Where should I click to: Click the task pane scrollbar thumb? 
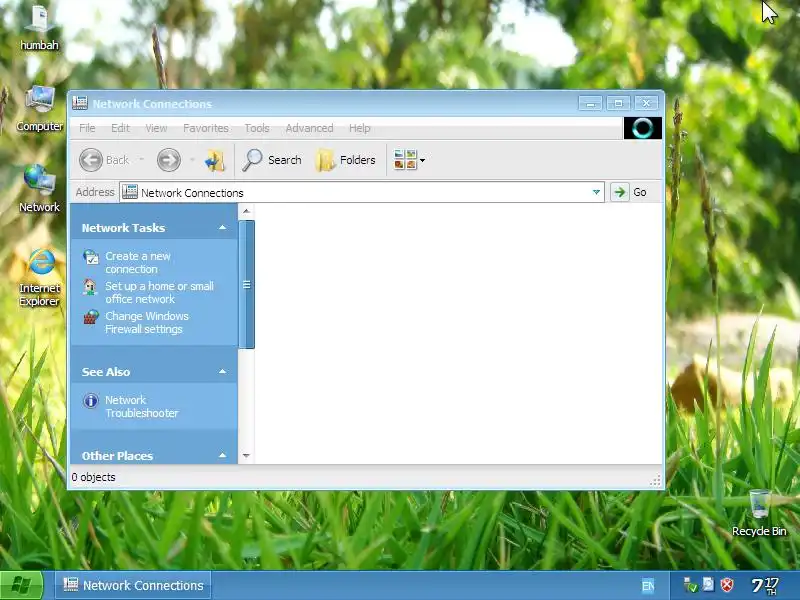246,285
